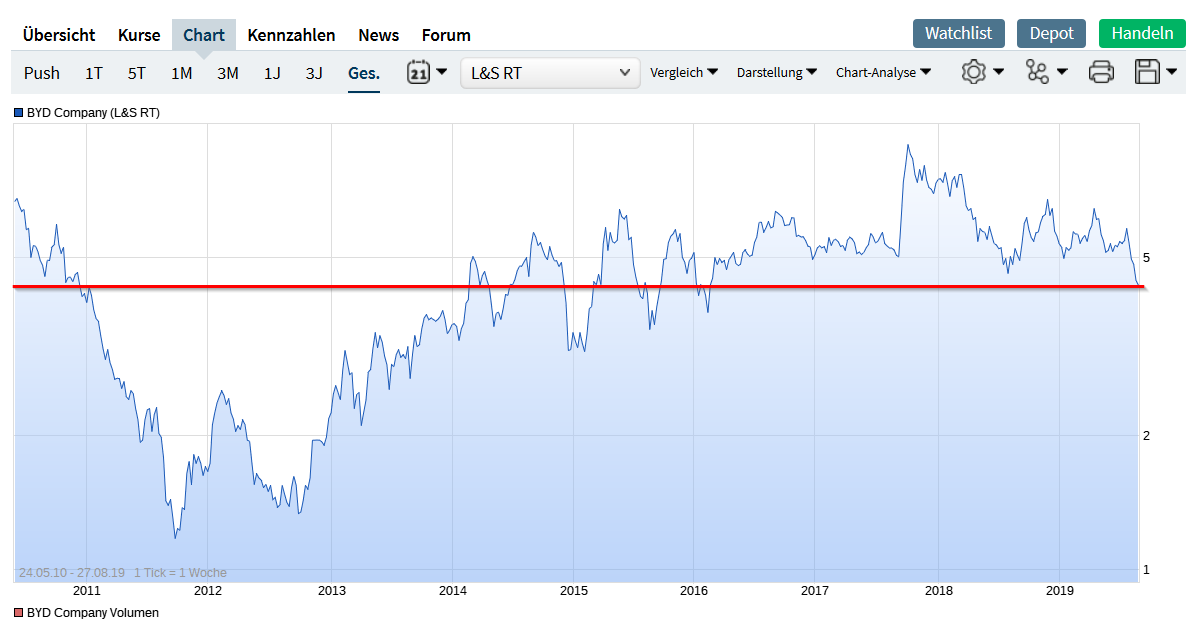Select the 1T time range
The width and height of the screenshot is (1192, 620).
point(94,73)
